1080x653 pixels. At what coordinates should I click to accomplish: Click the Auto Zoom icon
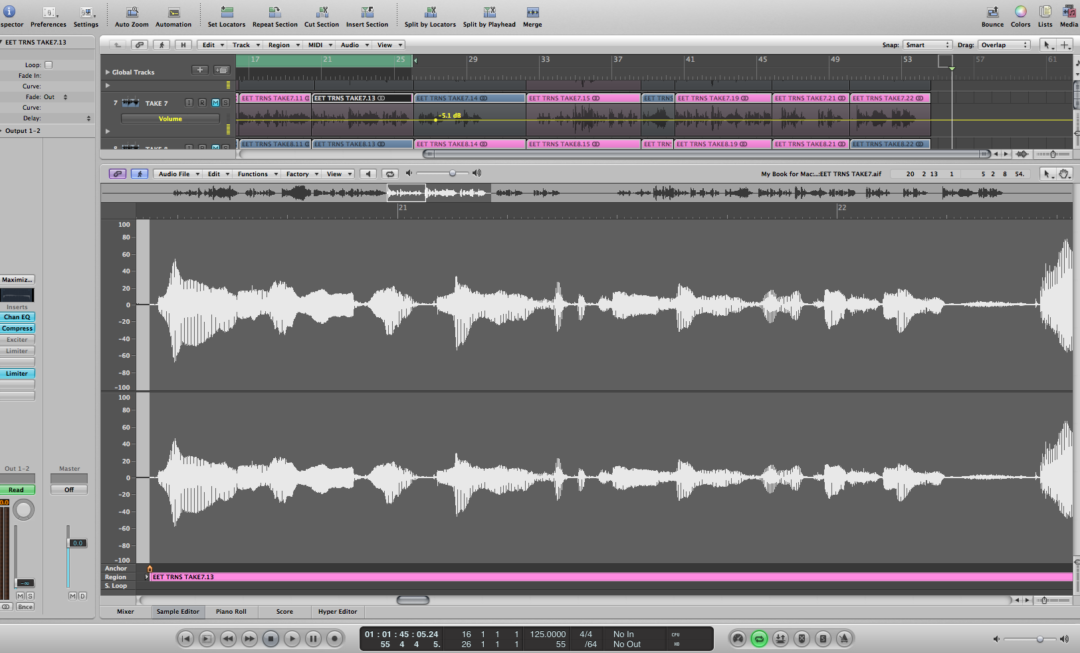click(x=132, y=12)
